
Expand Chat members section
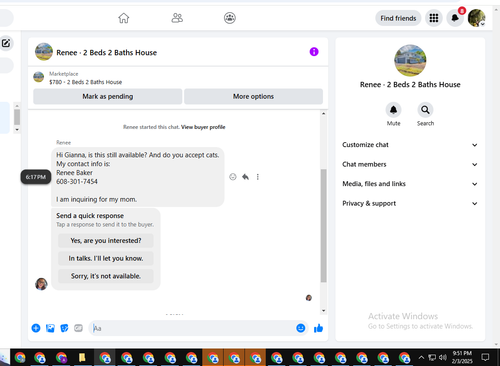(410, 164)
